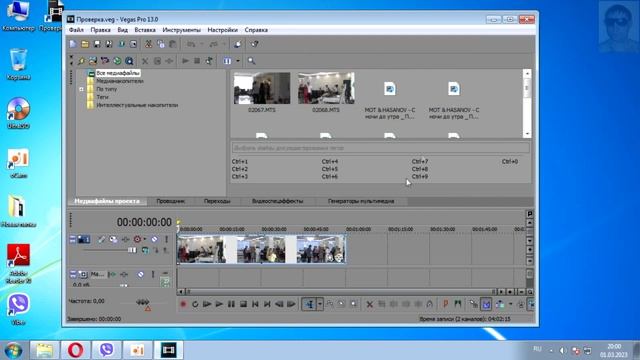
Task: Click Play From Start in transport bar
Action: (x=207, y=304)
